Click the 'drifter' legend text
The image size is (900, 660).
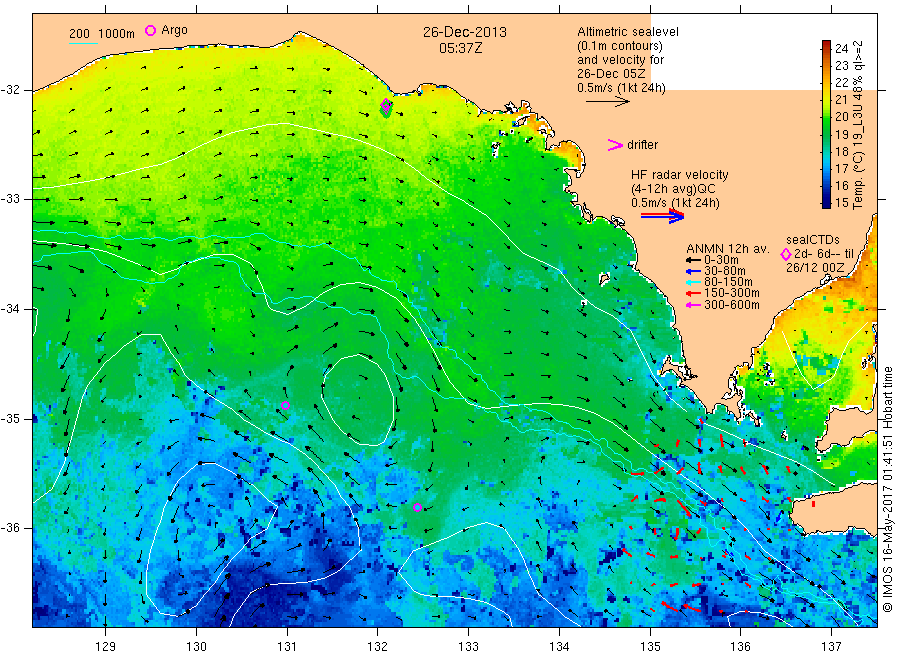tap(642, 145)
